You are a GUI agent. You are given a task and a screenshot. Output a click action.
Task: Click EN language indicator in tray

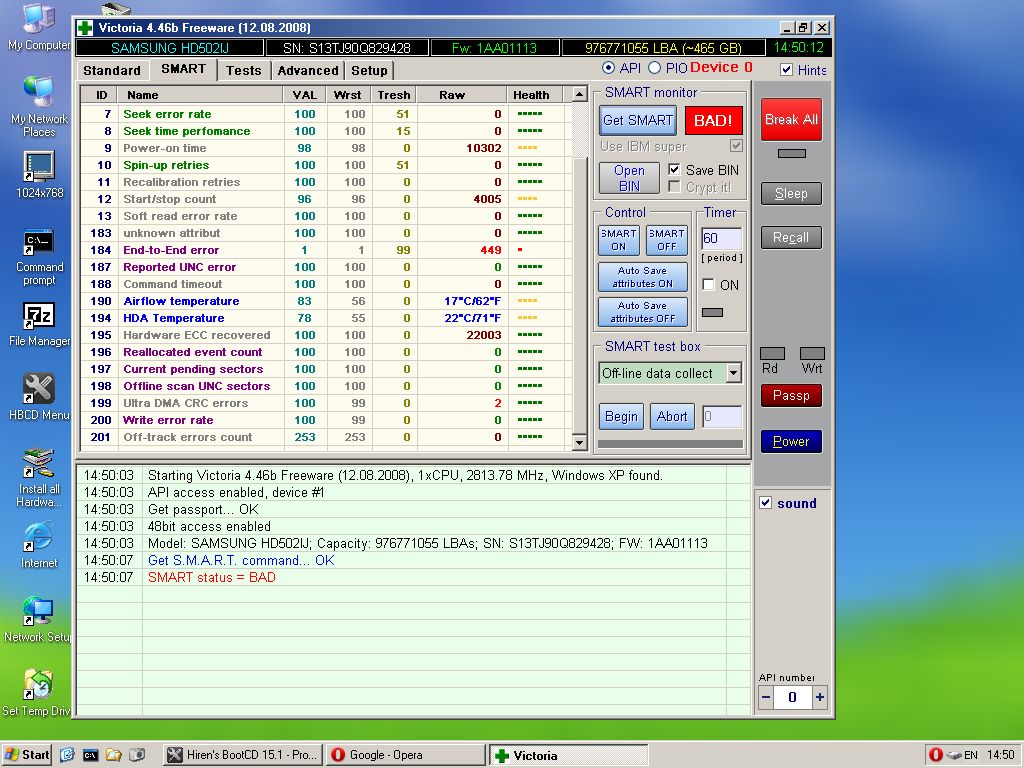[971, 756]
